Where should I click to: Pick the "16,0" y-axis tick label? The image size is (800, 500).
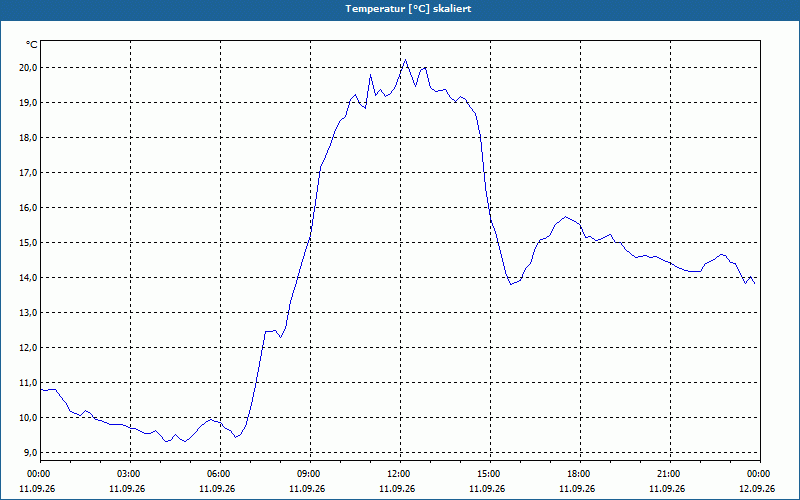click(28, 208)
